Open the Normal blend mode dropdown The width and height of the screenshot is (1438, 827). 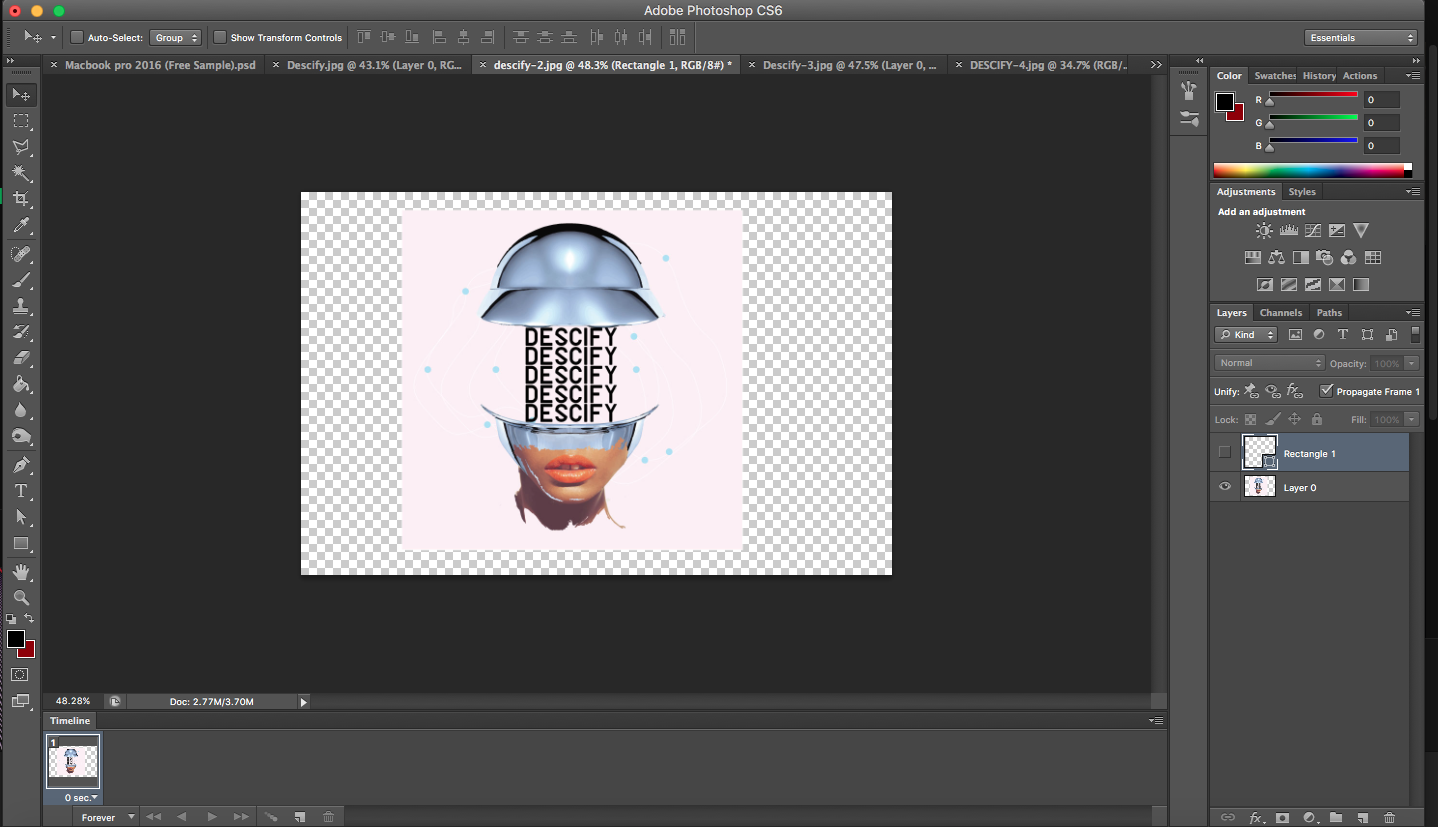click(1269, 363)
